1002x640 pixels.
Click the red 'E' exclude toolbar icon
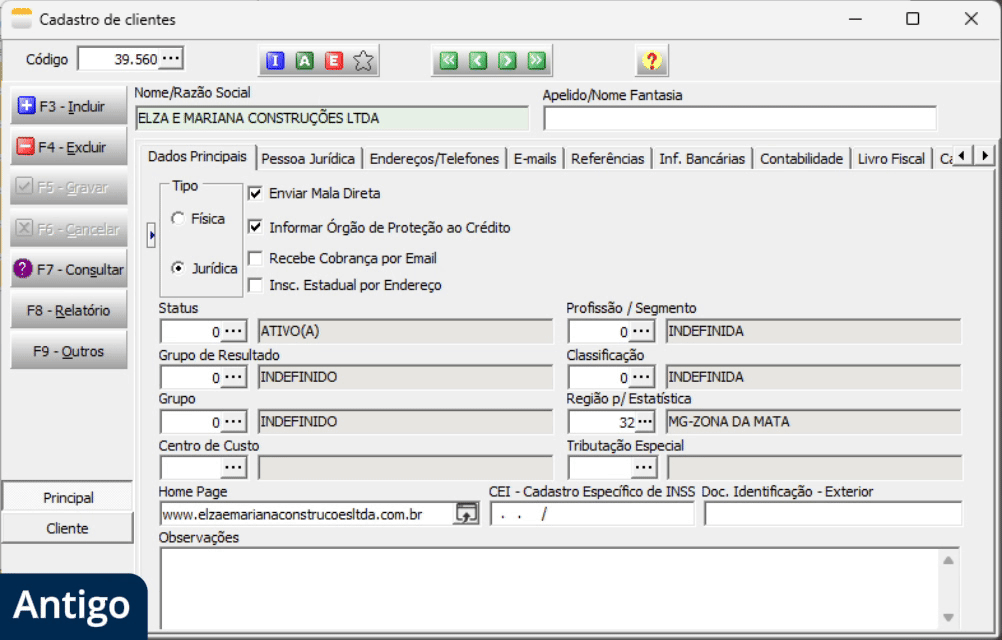pyautogui.click(x=334, y=61)
